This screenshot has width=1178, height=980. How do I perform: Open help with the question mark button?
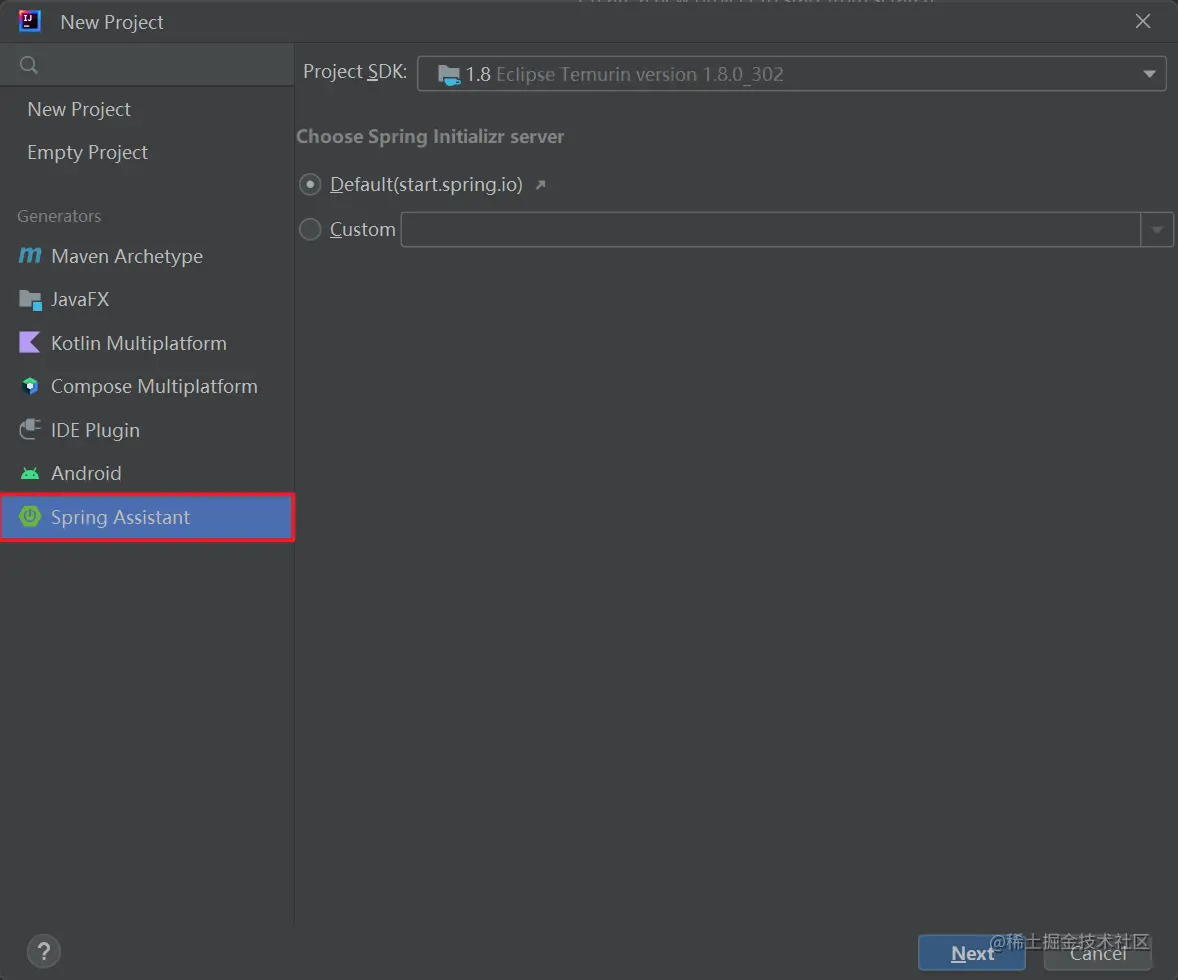44,951
